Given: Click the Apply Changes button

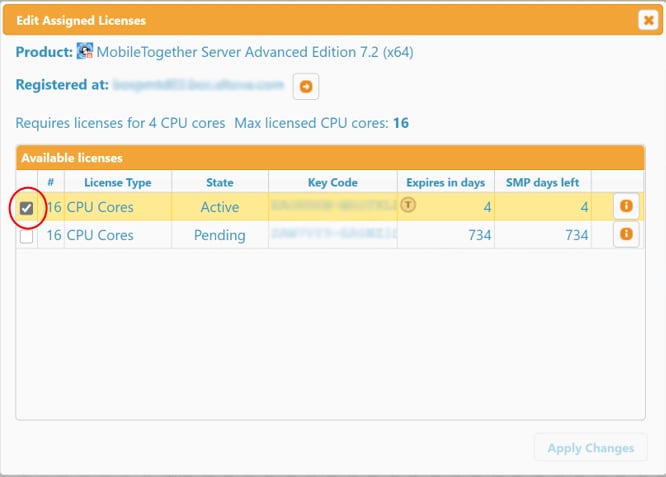Looking at the screenshot, I should coord(590,448).
